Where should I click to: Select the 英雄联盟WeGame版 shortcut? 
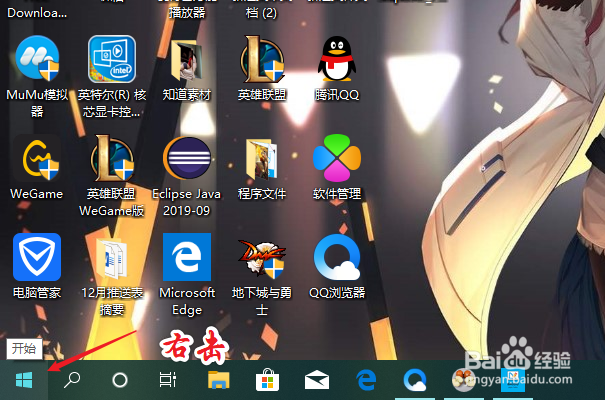pos(112,158)
